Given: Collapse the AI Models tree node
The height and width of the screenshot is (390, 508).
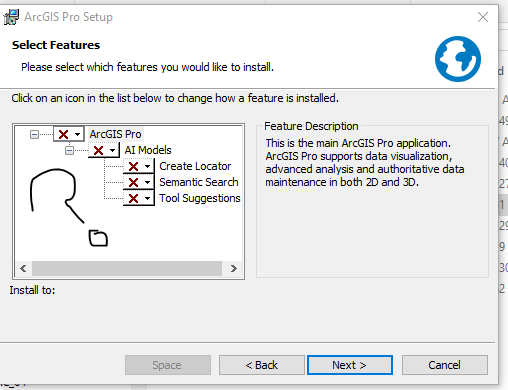Looking at the screenshot, I should point(69,150).
